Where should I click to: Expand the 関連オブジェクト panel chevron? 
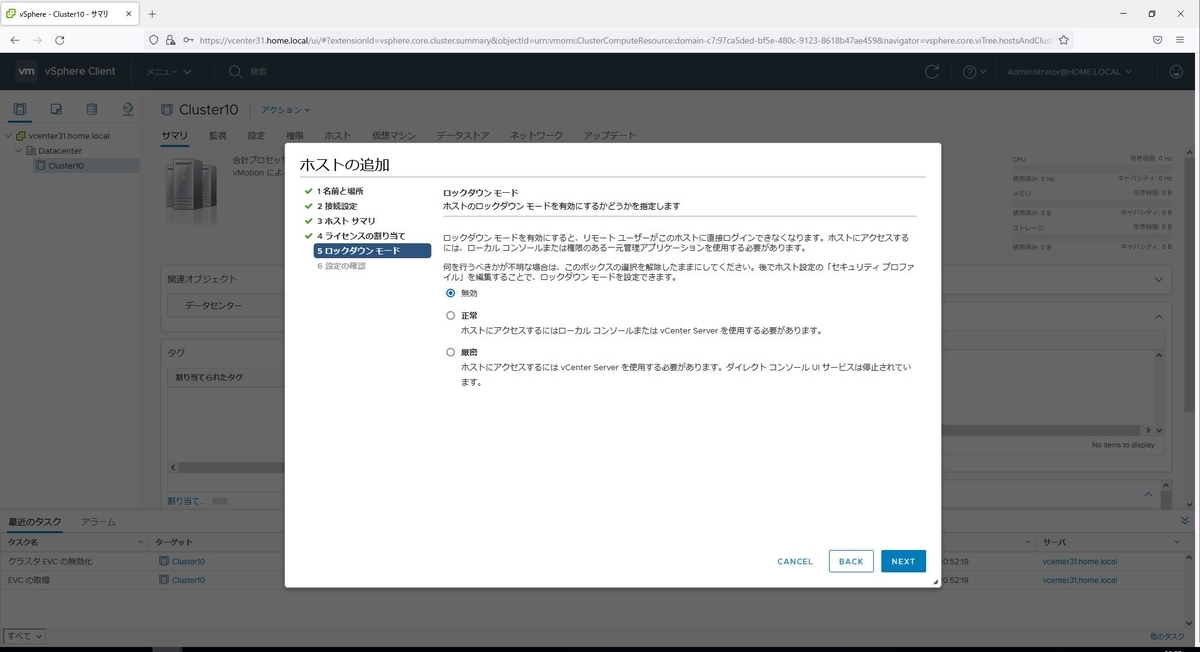point(1159,280)
